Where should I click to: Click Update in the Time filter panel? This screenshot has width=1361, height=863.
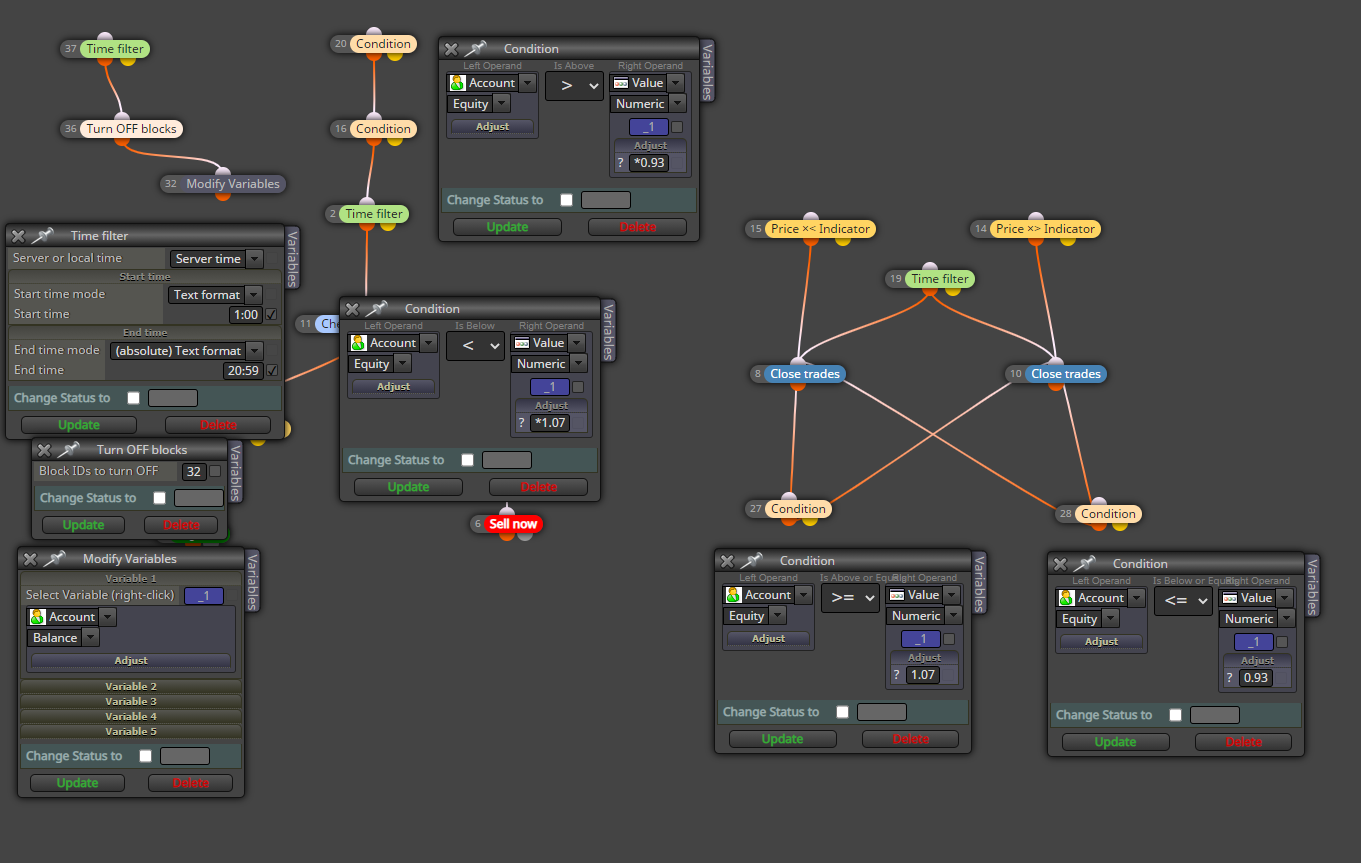[79, 425]
